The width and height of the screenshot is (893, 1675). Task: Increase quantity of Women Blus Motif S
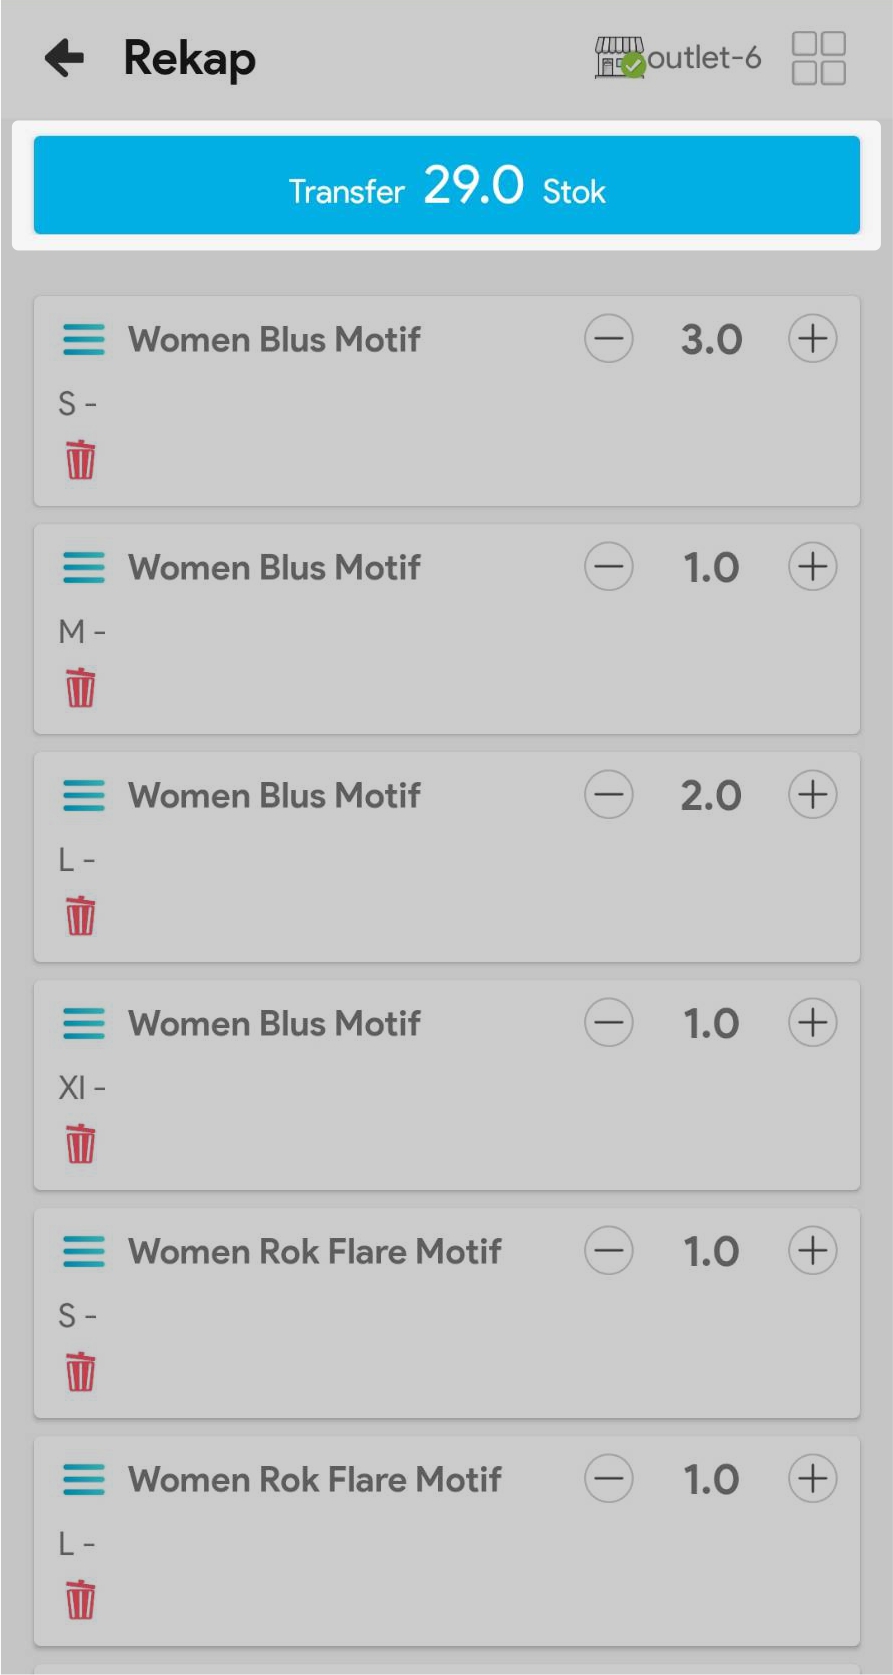[x=812, y=339]
